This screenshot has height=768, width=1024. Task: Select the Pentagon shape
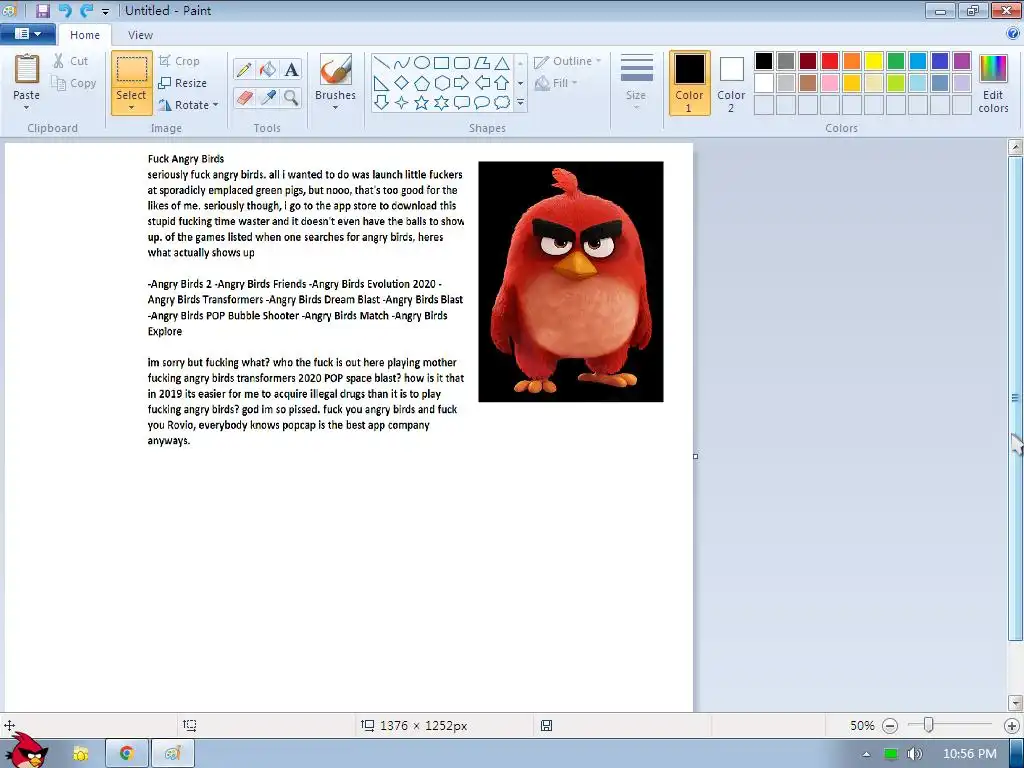[422, 83]
